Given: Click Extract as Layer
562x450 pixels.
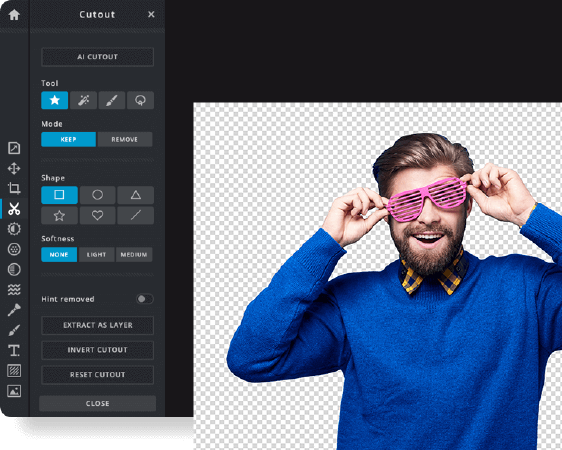Looking at the screenshot, I should [97, 325].
